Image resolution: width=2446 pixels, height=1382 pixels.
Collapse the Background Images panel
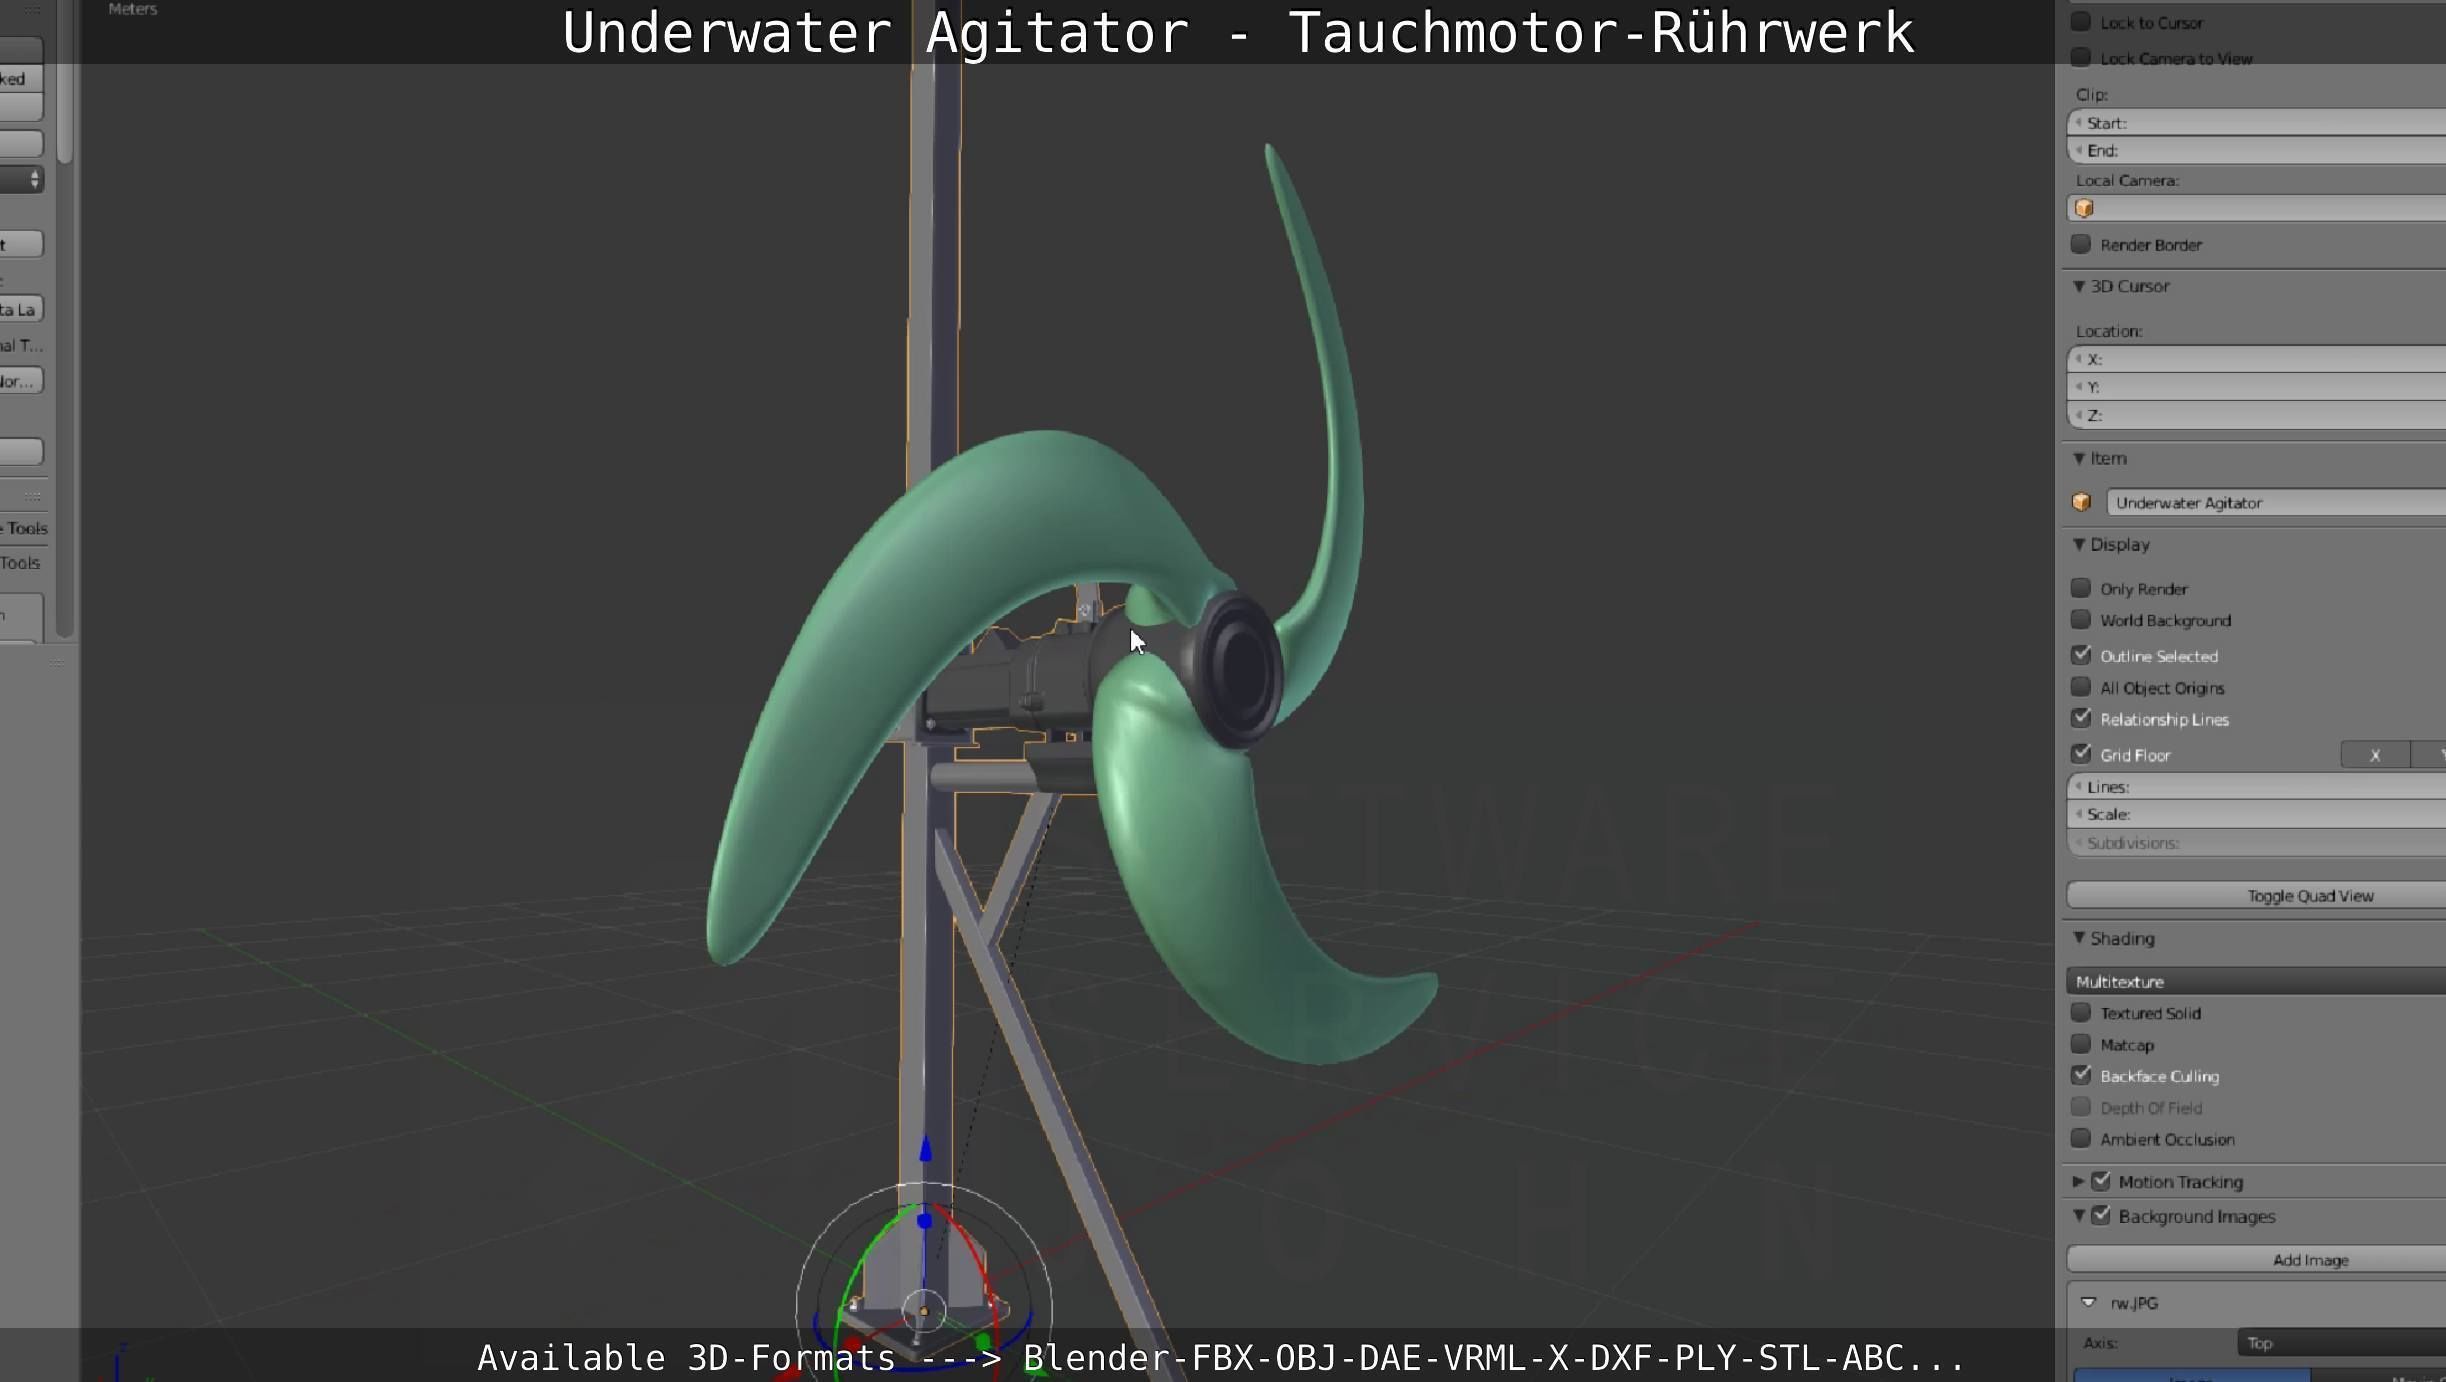click(x=2079, y=1215)
